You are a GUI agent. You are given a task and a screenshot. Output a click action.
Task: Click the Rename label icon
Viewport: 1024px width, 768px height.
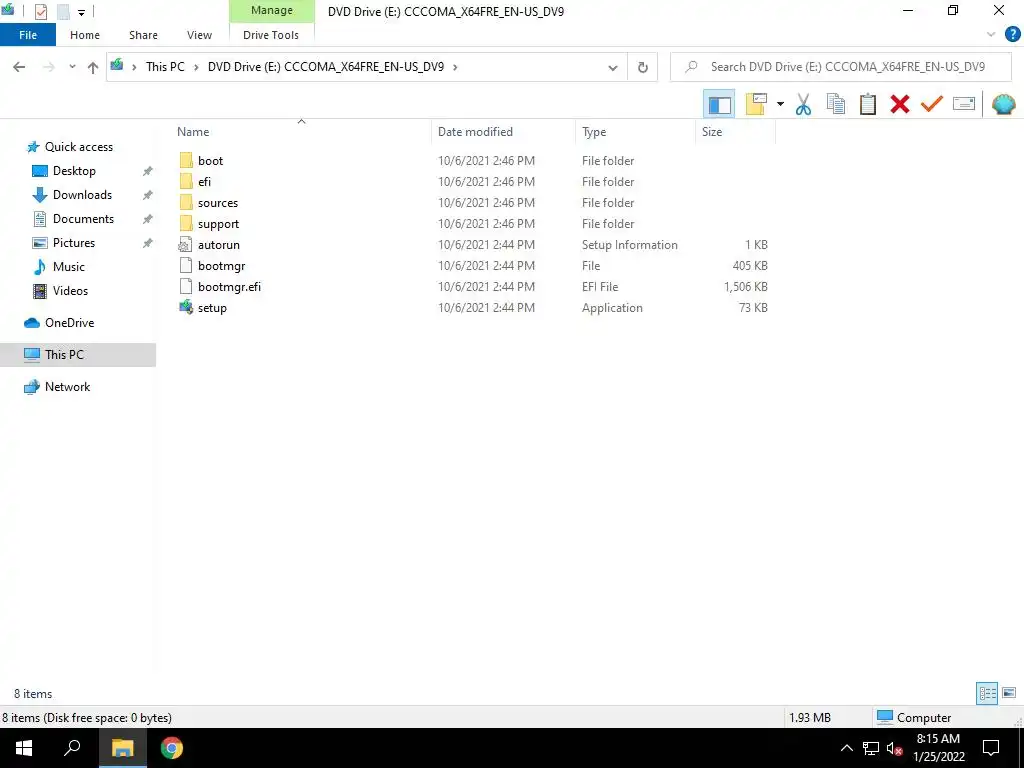(964, 104)
